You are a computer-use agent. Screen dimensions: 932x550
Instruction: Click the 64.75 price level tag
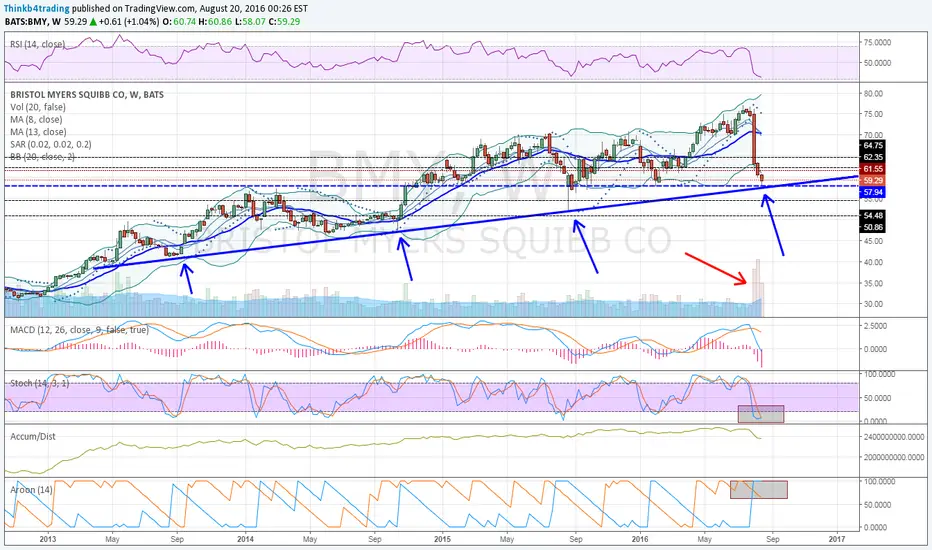[873, 145]
